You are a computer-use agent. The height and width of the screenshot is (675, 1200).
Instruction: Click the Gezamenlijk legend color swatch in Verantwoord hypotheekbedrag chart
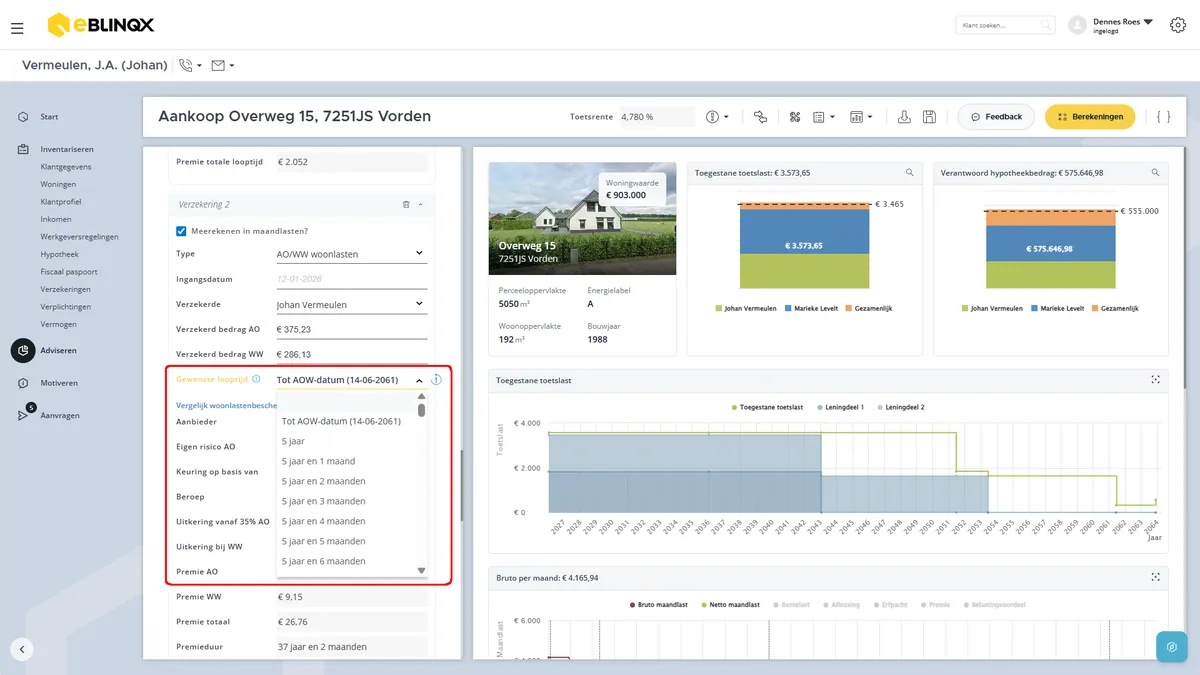1094,309
